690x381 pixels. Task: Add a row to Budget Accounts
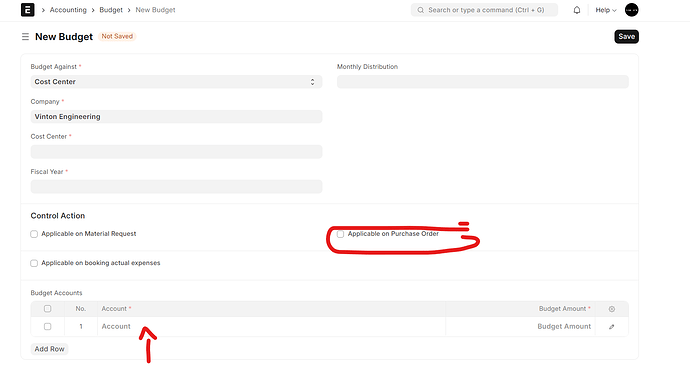coord(49,349)
